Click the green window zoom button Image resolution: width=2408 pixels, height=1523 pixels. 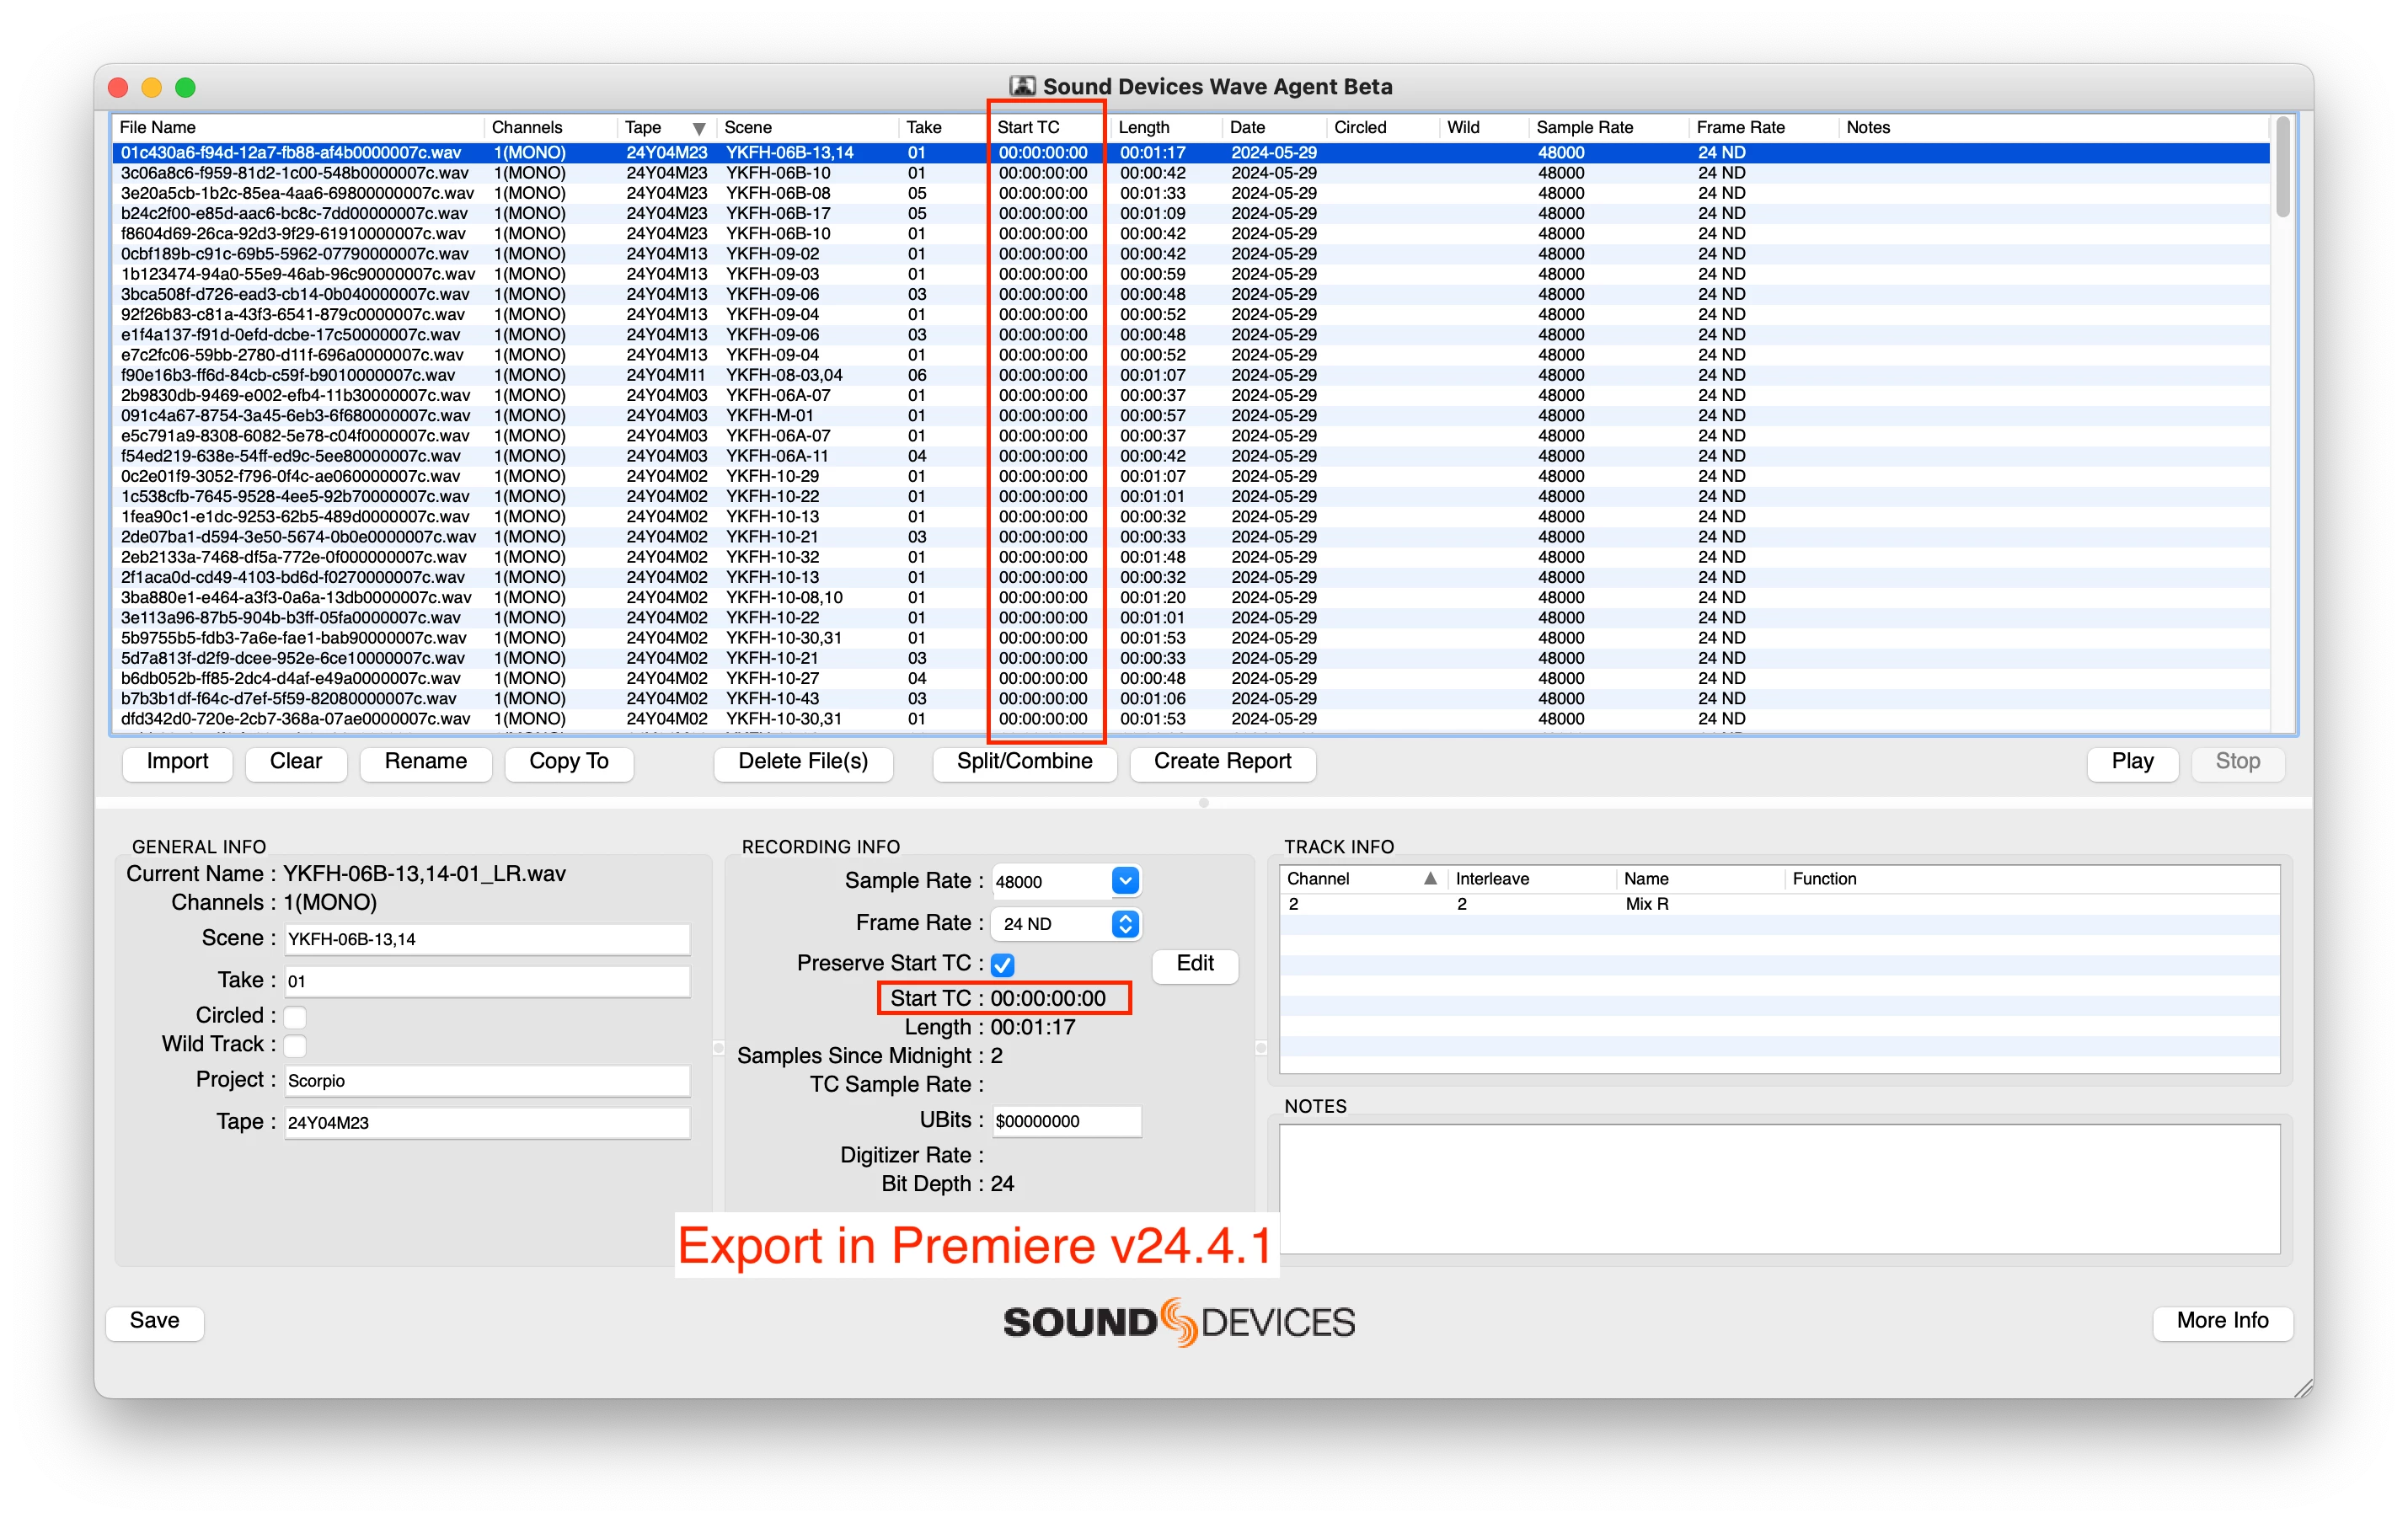(185, 87)
